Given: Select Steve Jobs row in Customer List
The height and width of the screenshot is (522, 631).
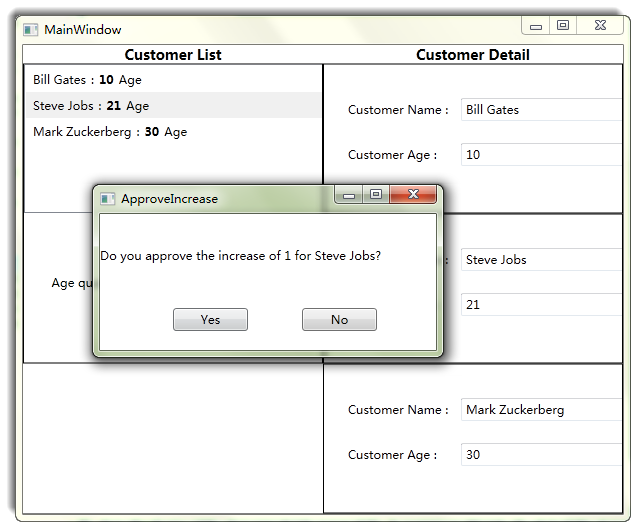Looking at the screenshot, I should point(173,105).
